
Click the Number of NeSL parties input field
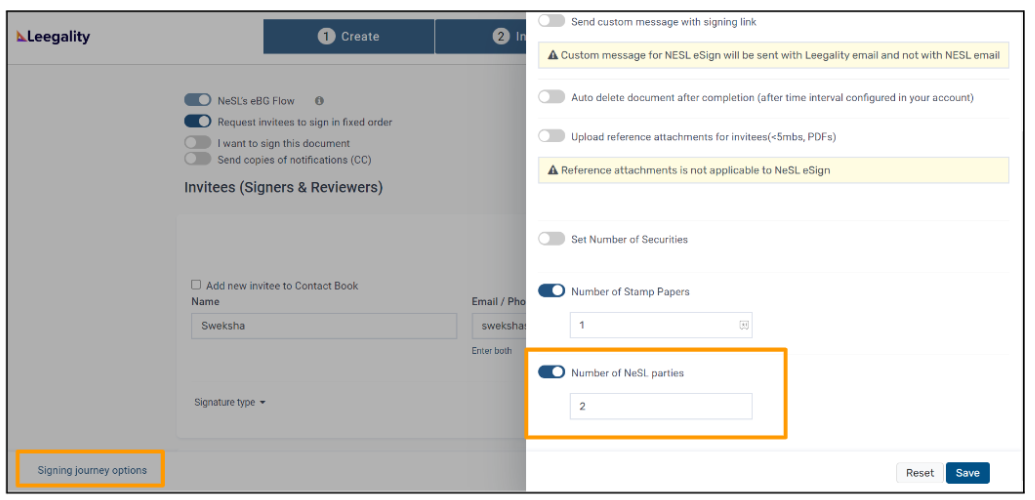[x=661, y=406]
